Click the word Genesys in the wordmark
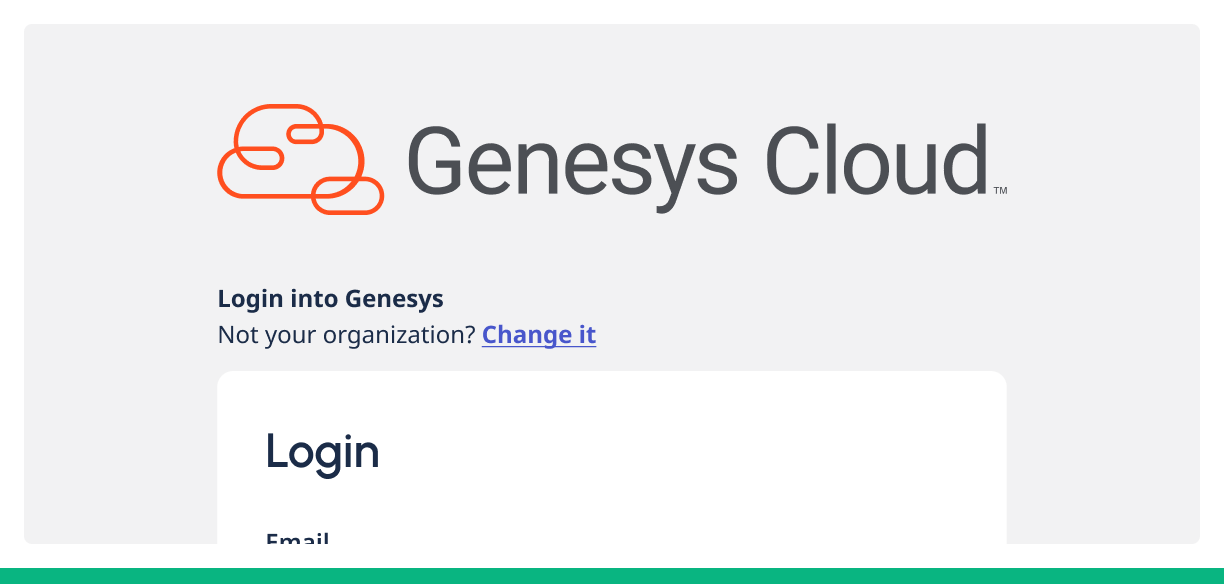This screenshot has height=584, width=1224. point(572,161)
